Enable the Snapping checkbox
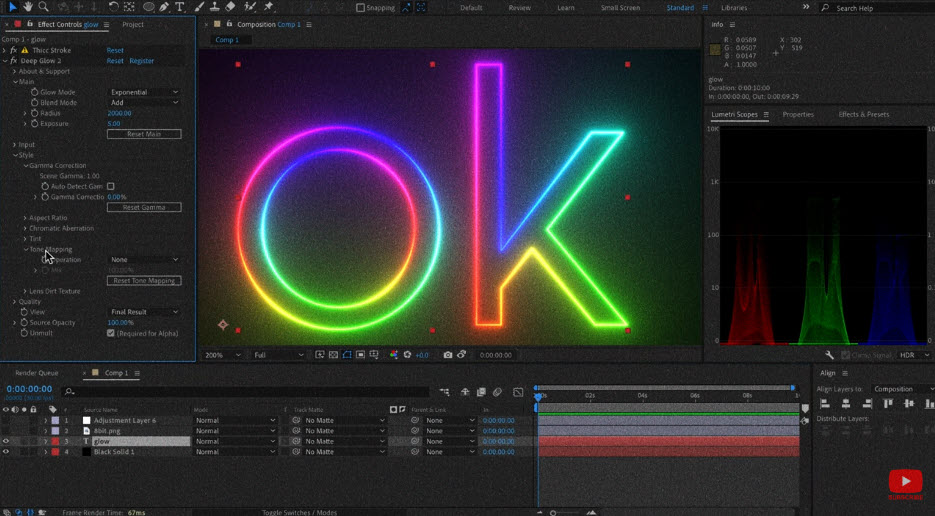Viewport: 935px width, 516px height. point(361,8)
